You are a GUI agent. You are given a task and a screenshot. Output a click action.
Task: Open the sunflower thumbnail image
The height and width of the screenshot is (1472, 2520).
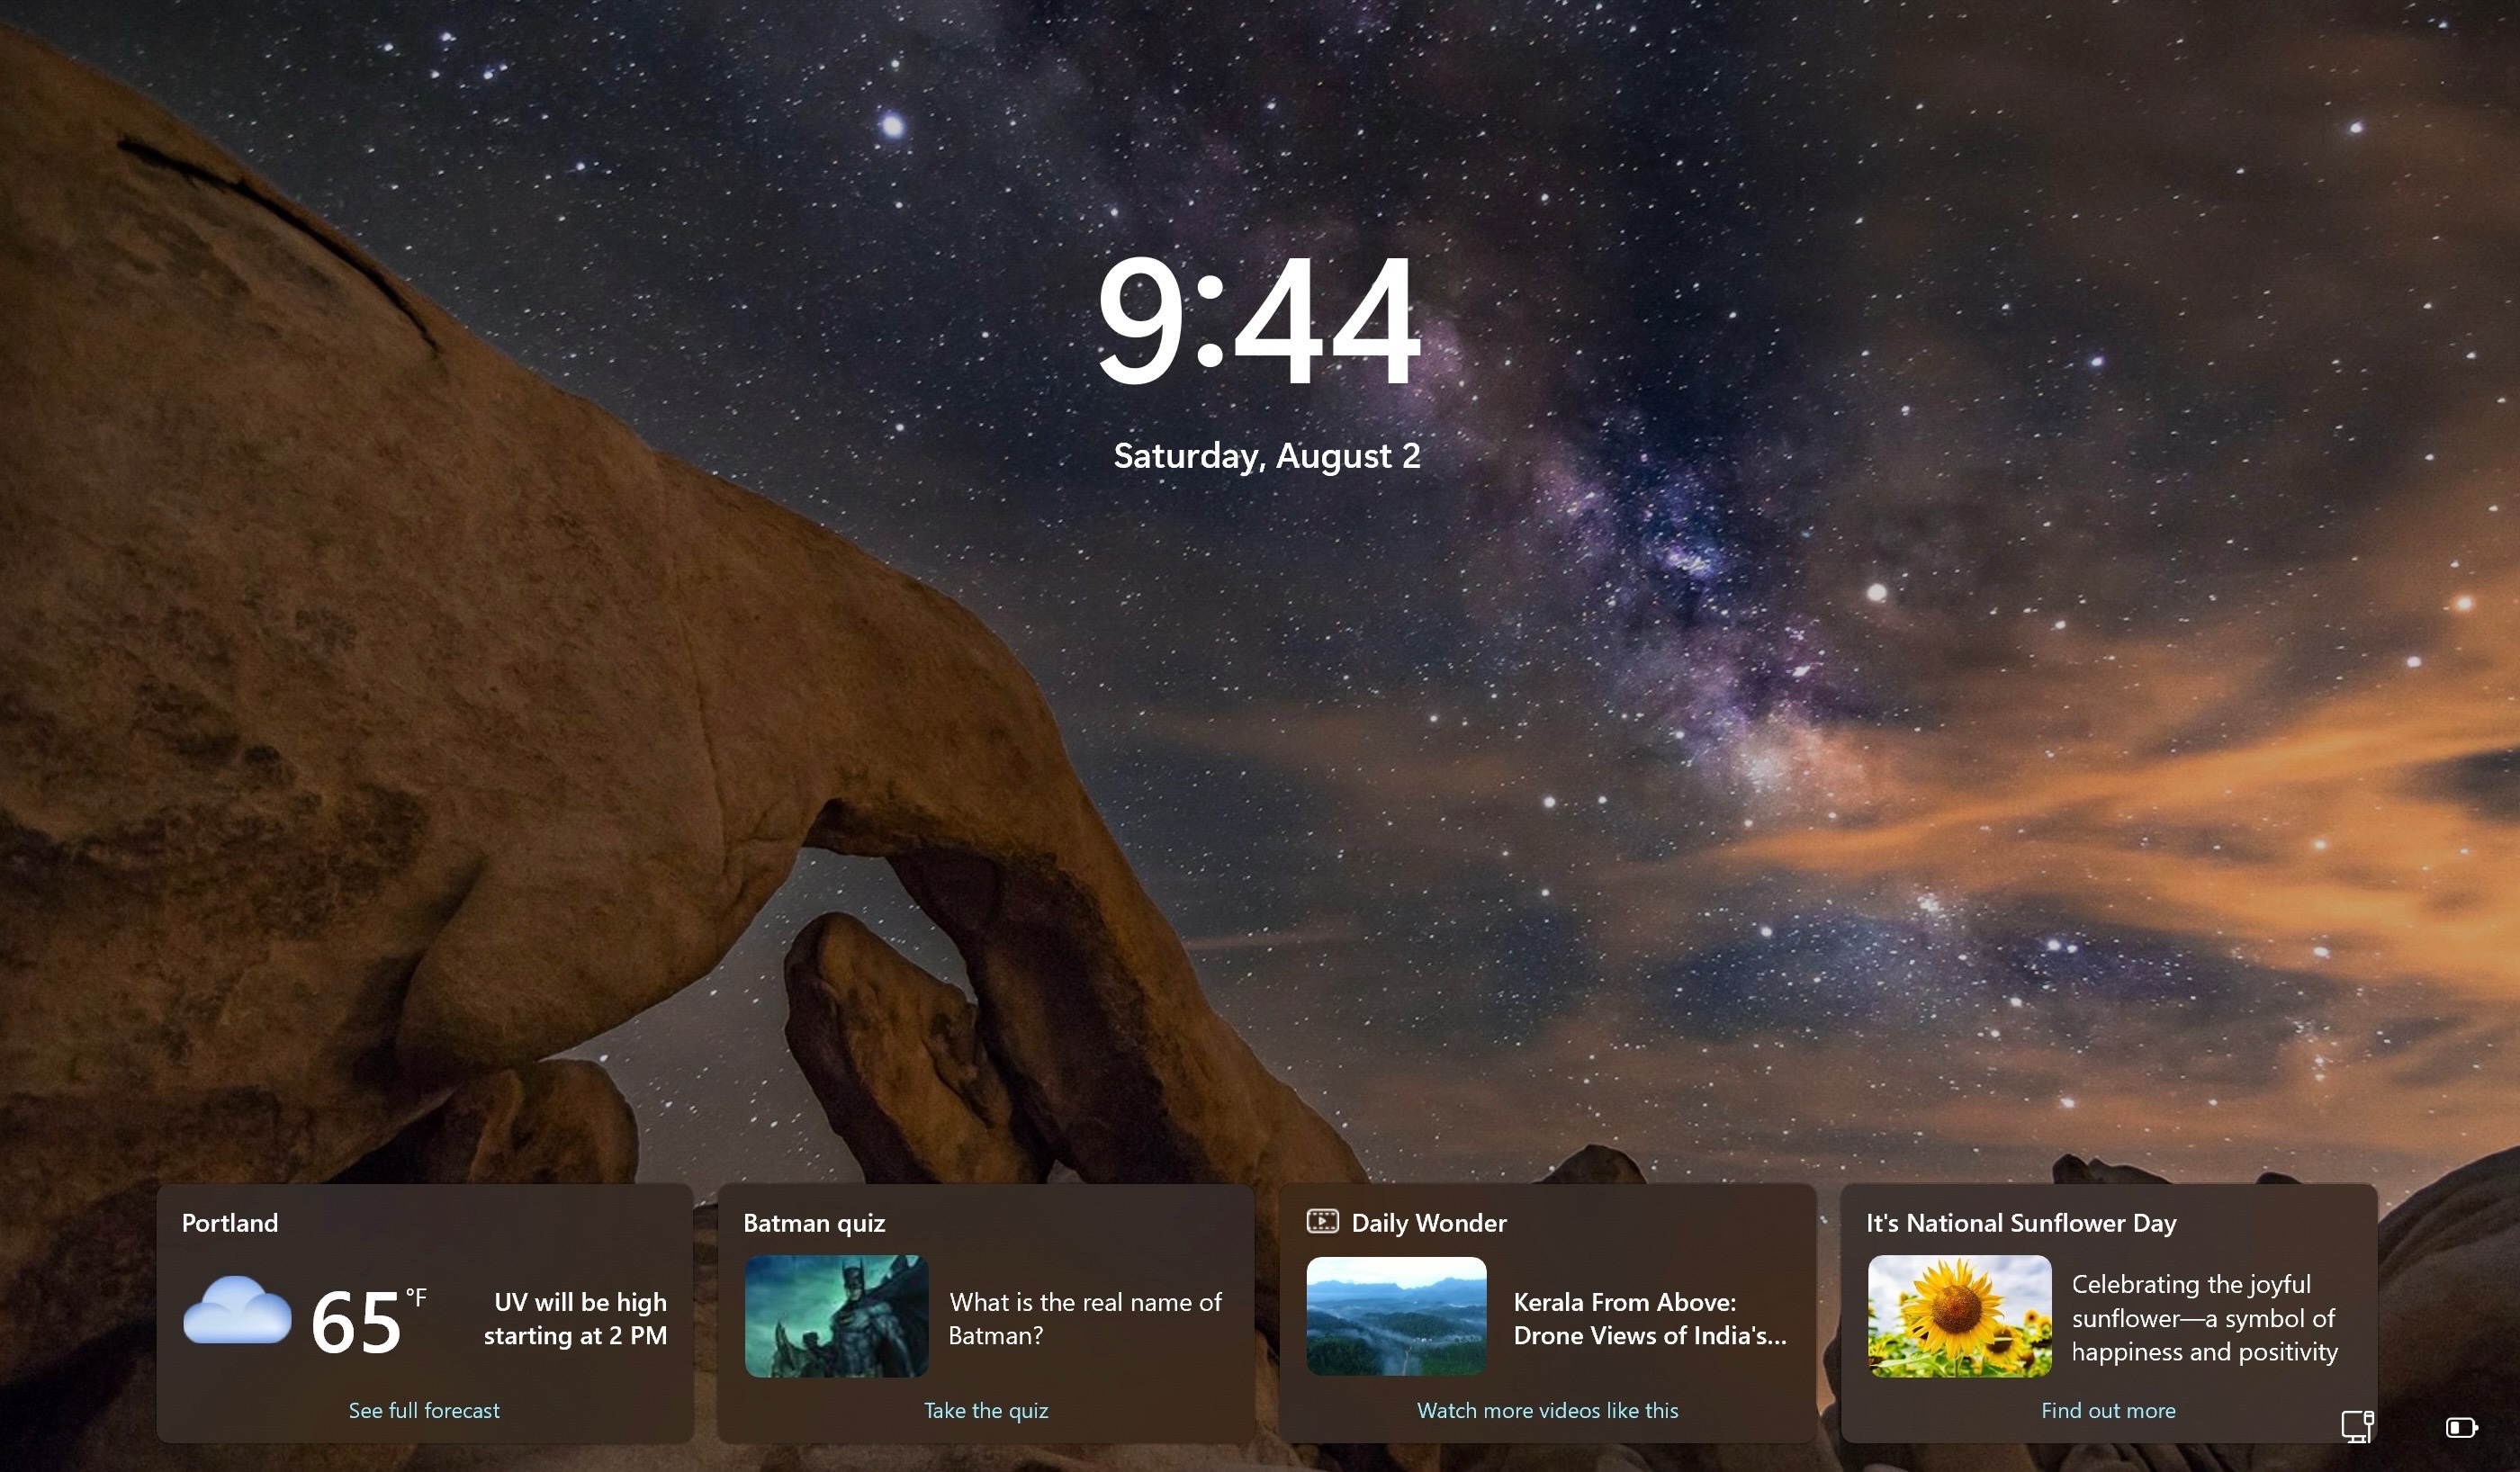[1959, 1316]
